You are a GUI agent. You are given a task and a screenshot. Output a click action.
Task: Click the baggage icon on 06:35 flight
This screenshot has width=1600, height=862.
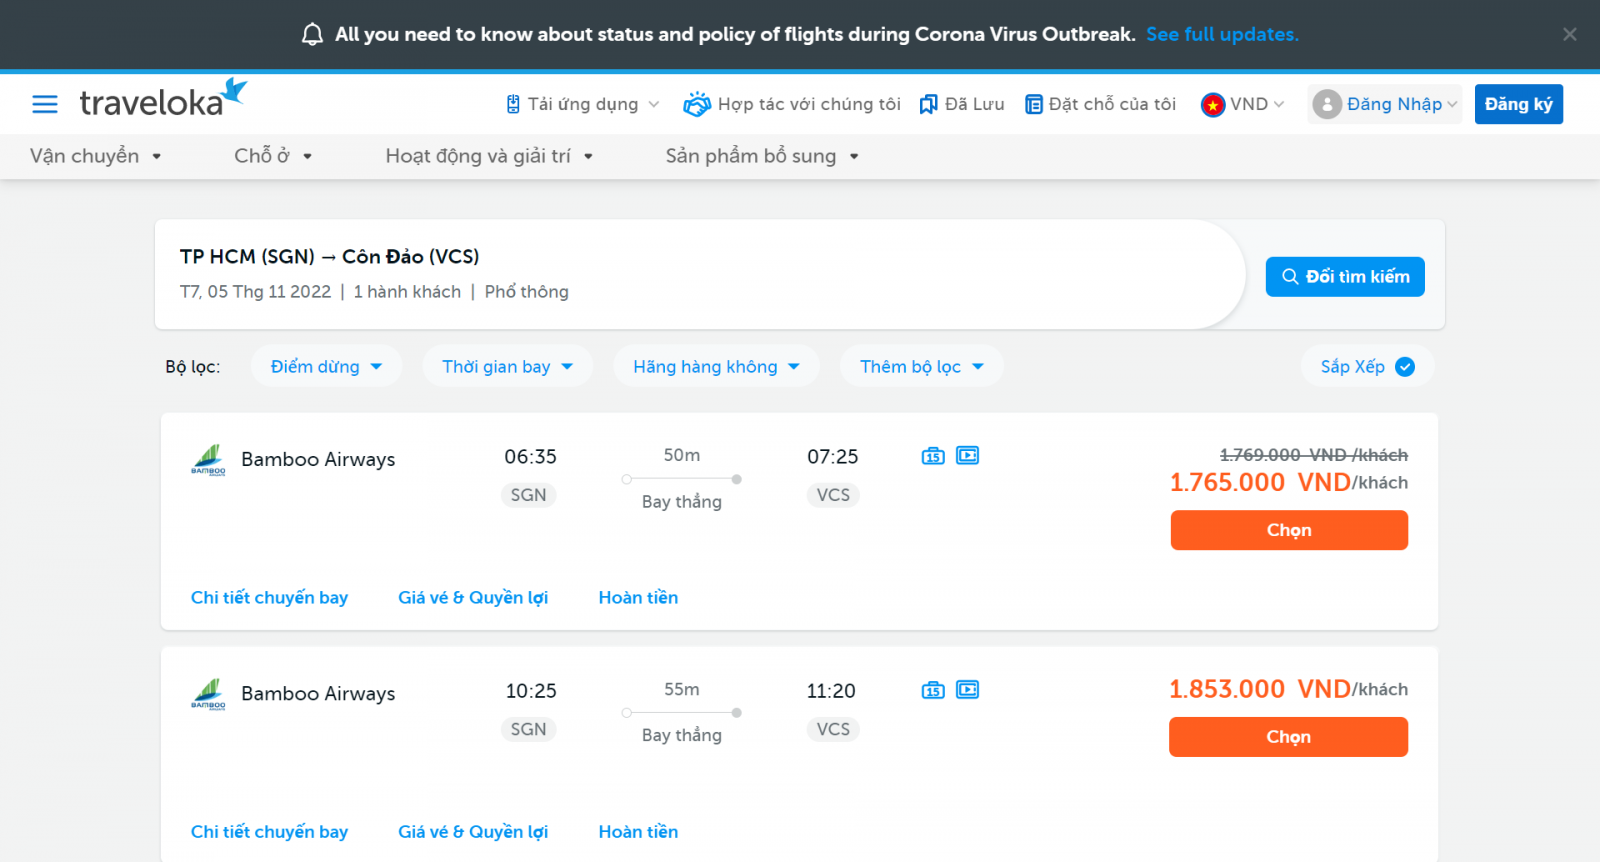coord(933,456)
